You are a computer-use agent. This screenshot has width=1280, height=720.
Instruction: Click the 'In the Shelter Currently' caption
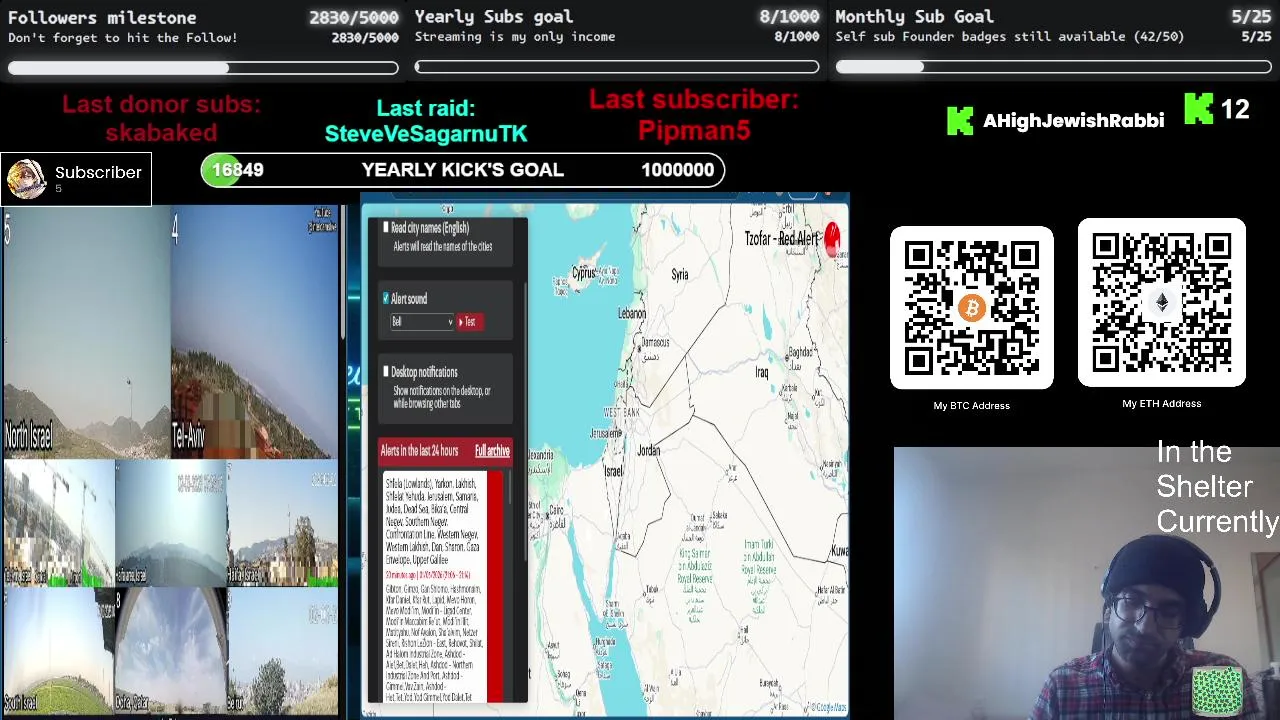(1217, 487)
